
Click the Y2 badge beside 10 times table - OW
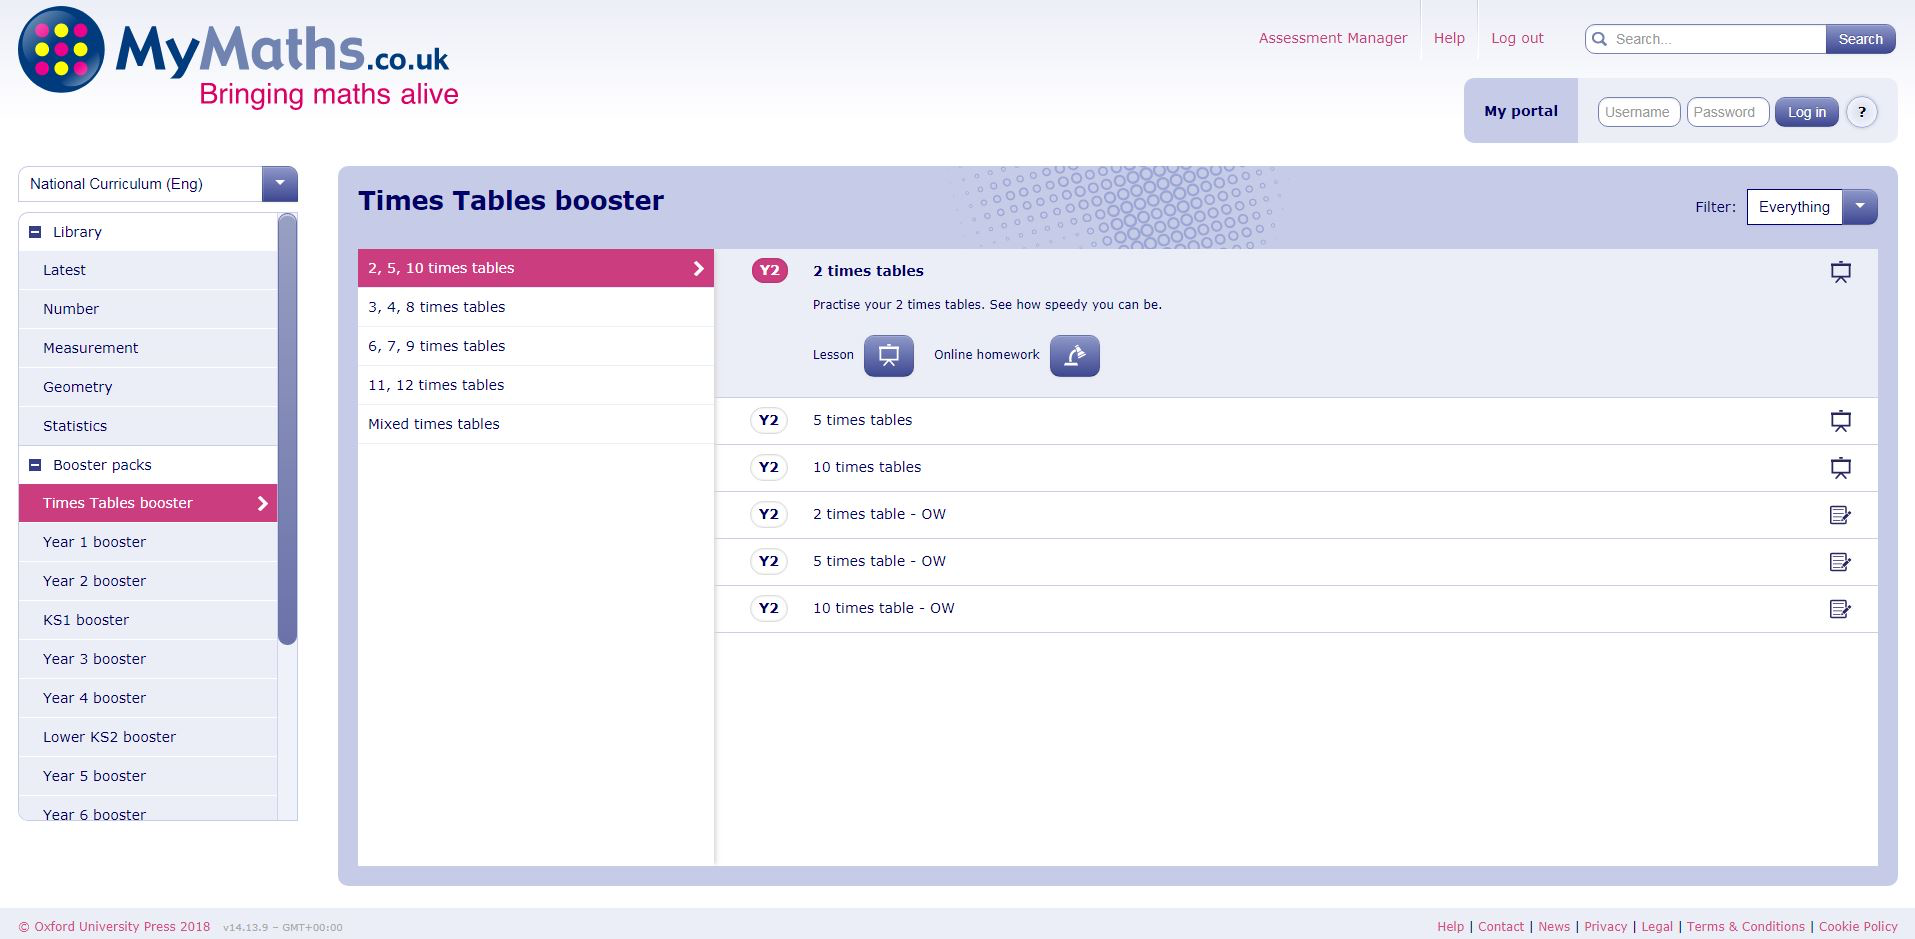point(768,608)
